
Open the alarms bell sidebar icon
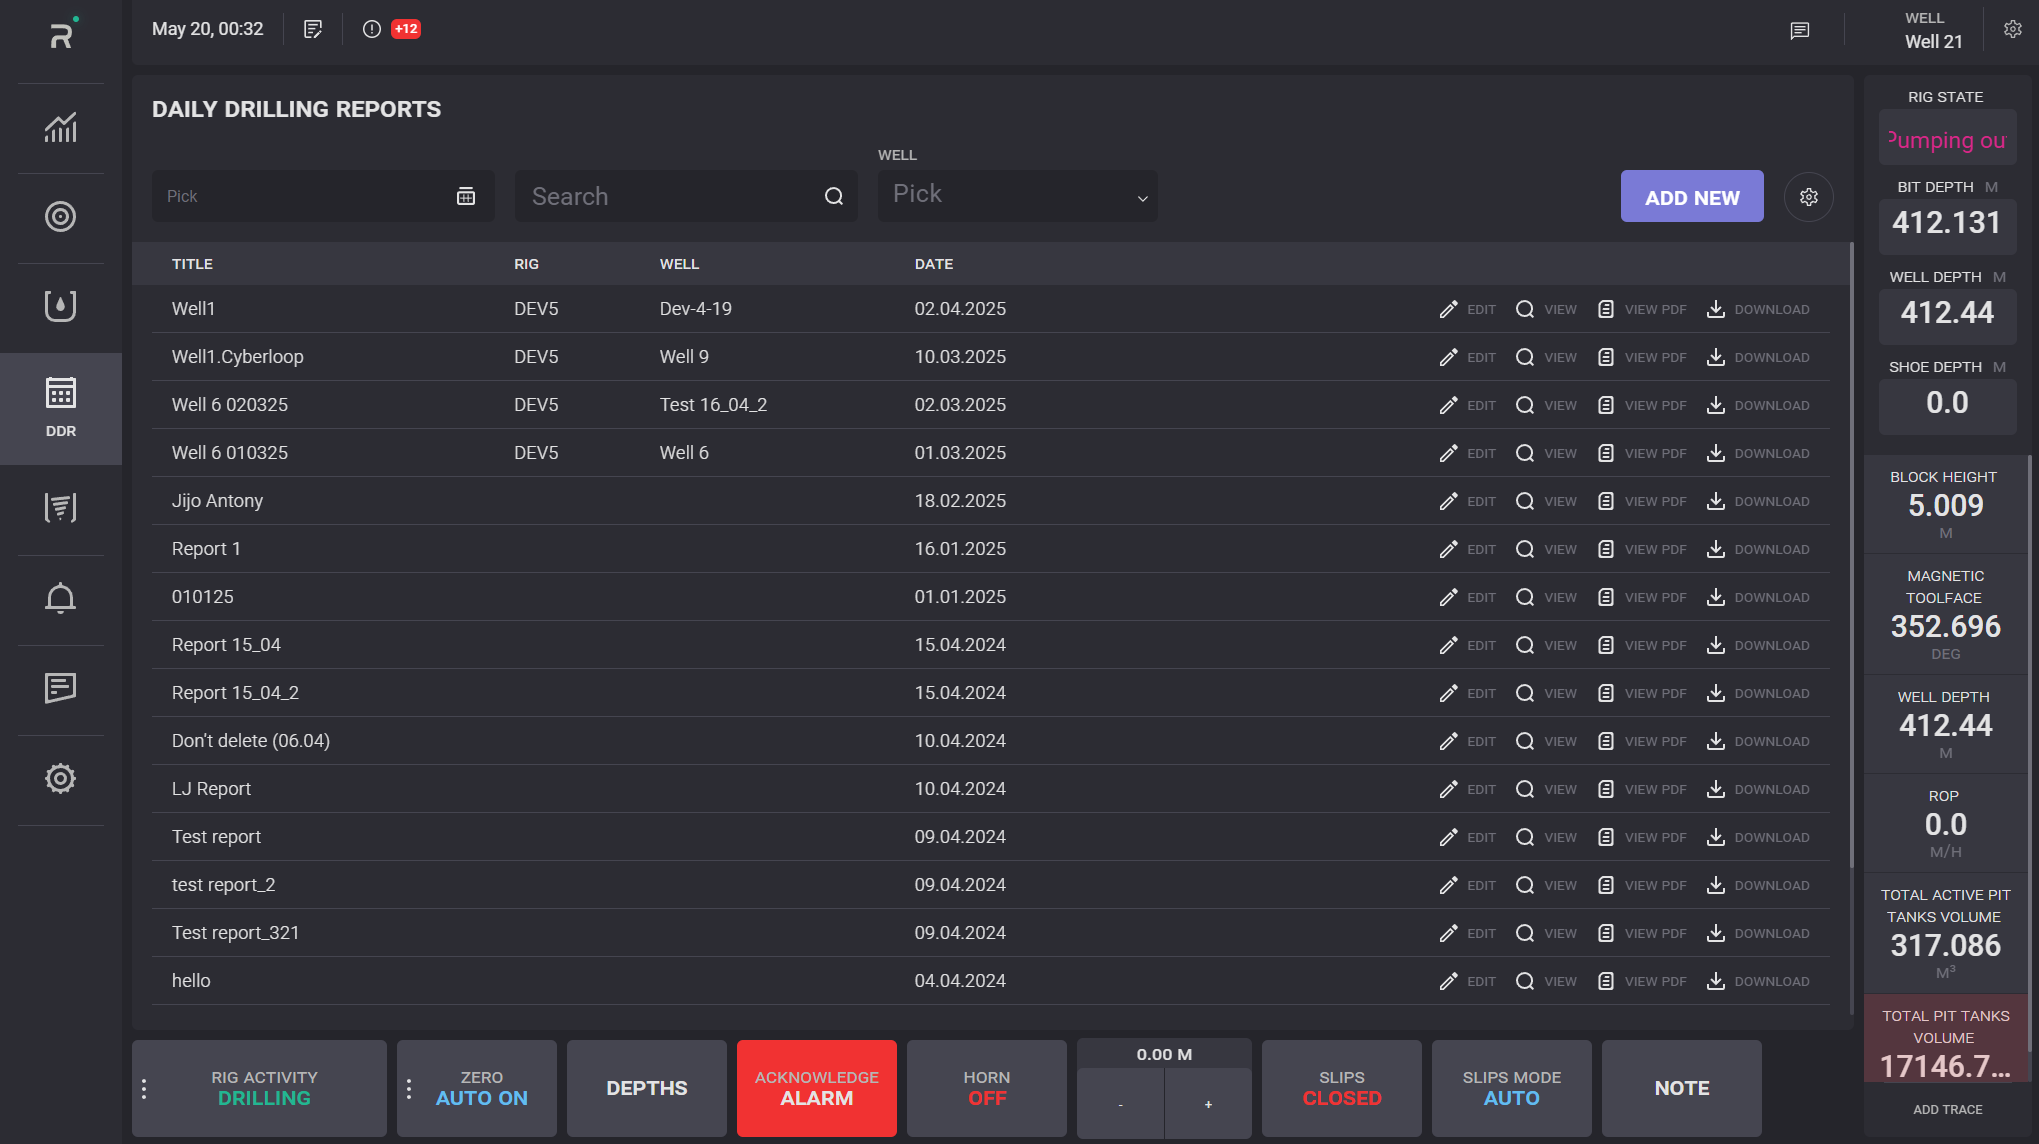60,598
